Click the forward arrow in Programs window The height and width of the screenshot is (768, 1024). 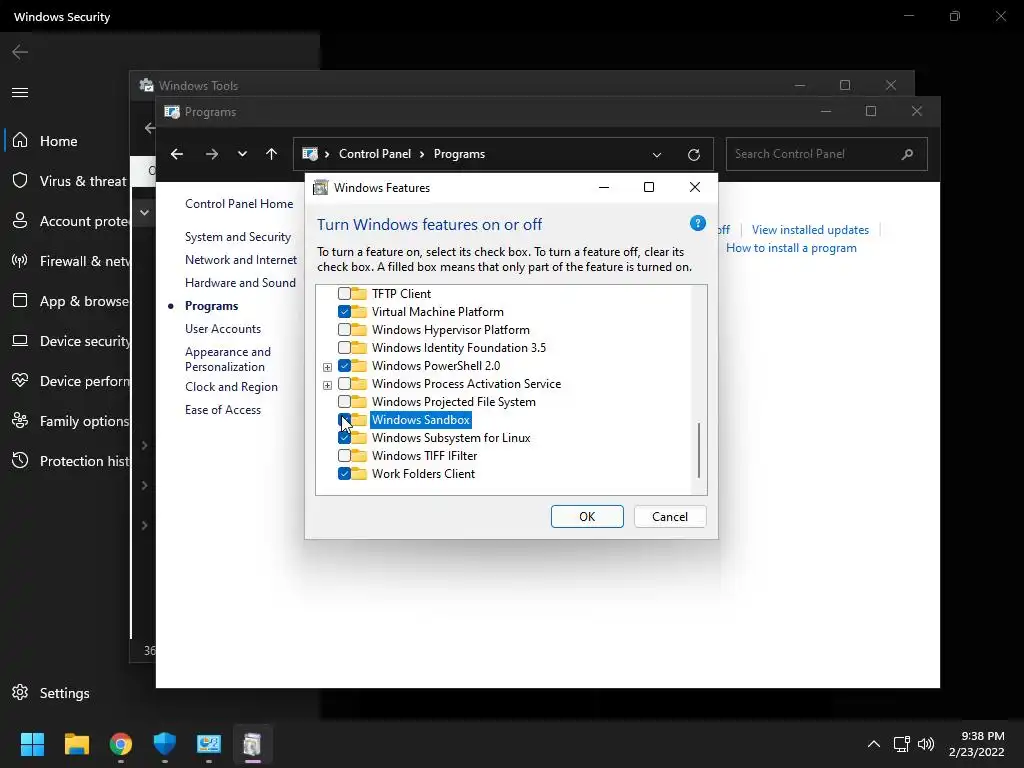pos(212,154)
